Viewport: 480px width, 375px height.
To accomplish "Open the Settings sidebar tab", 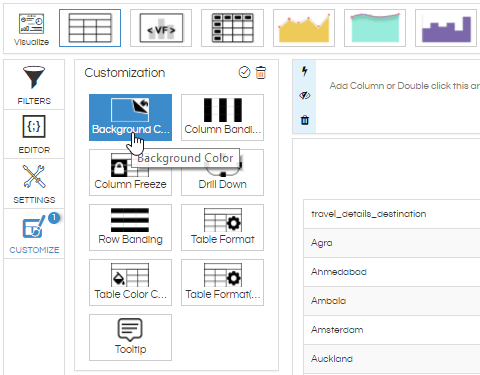I will click(x=34, y=184).
